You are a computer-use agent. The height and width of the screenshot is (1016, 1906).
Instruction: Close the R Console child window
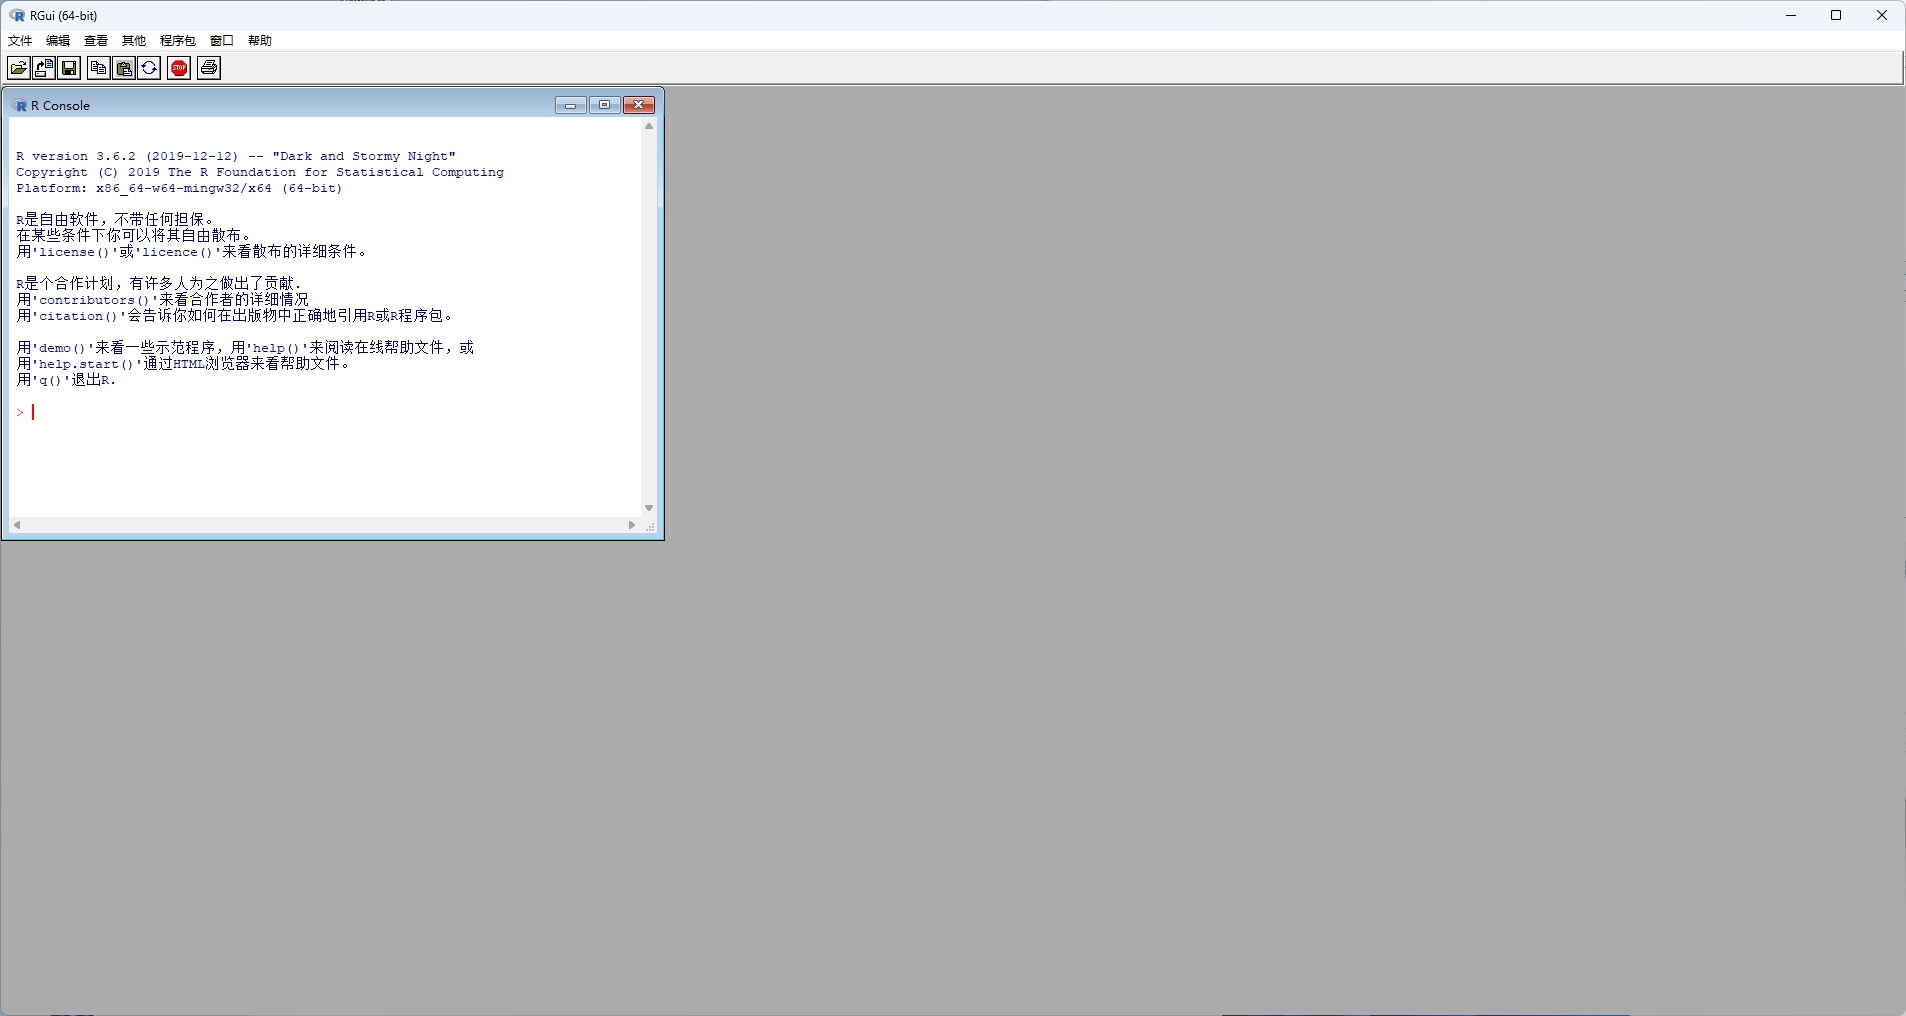pos(639,105)
